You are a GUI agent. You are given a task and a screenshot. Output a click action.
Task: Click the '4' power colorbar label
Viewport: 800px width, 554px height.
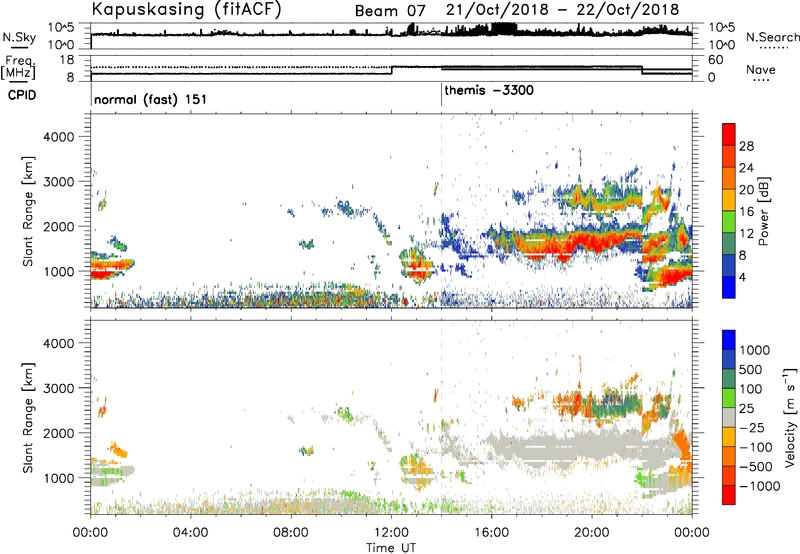tap(742, 277)
